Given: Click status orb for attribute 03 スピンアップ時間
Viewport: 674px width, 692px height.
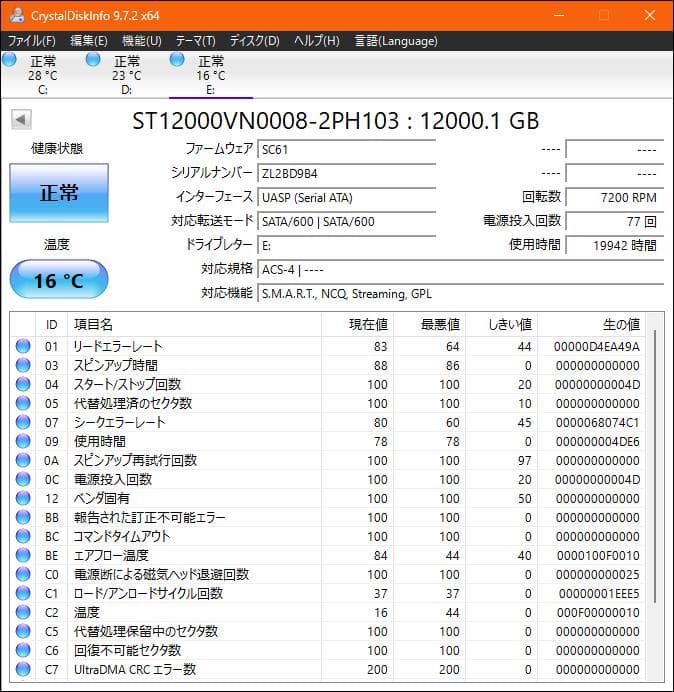Looking at the screenshot, I should [x=23, y=365].
